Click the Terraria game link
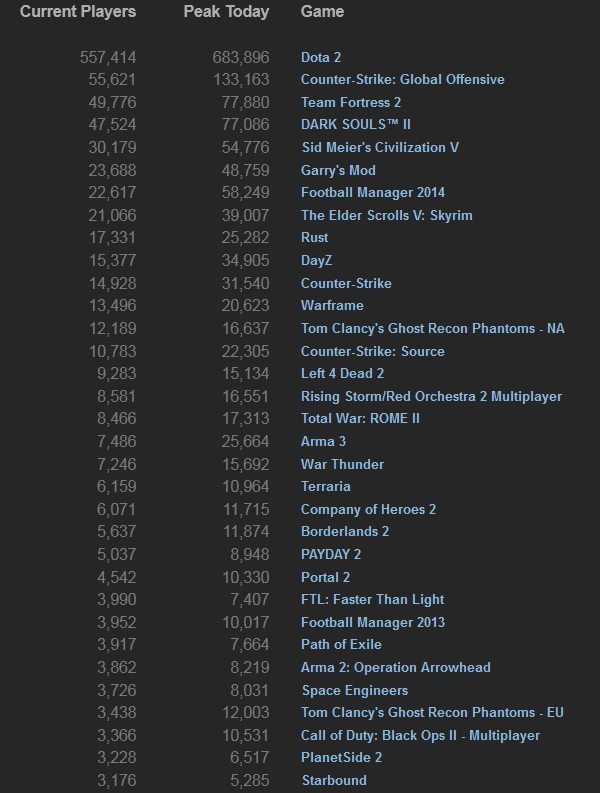The width and height of the screenshot is (600, 793). [x=326, y=486]
